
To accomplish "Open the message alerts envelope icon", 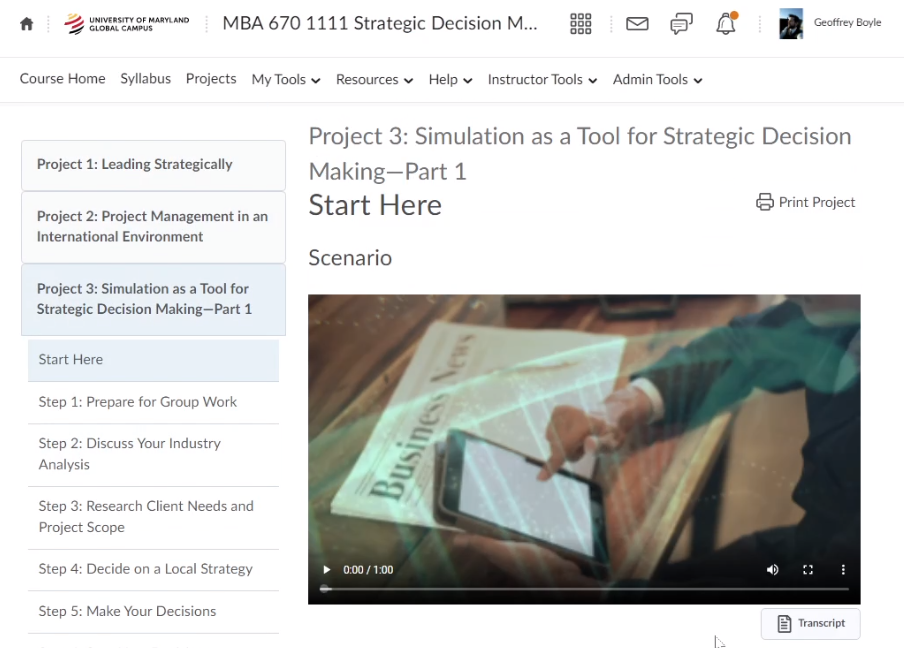I will (637, 24).
